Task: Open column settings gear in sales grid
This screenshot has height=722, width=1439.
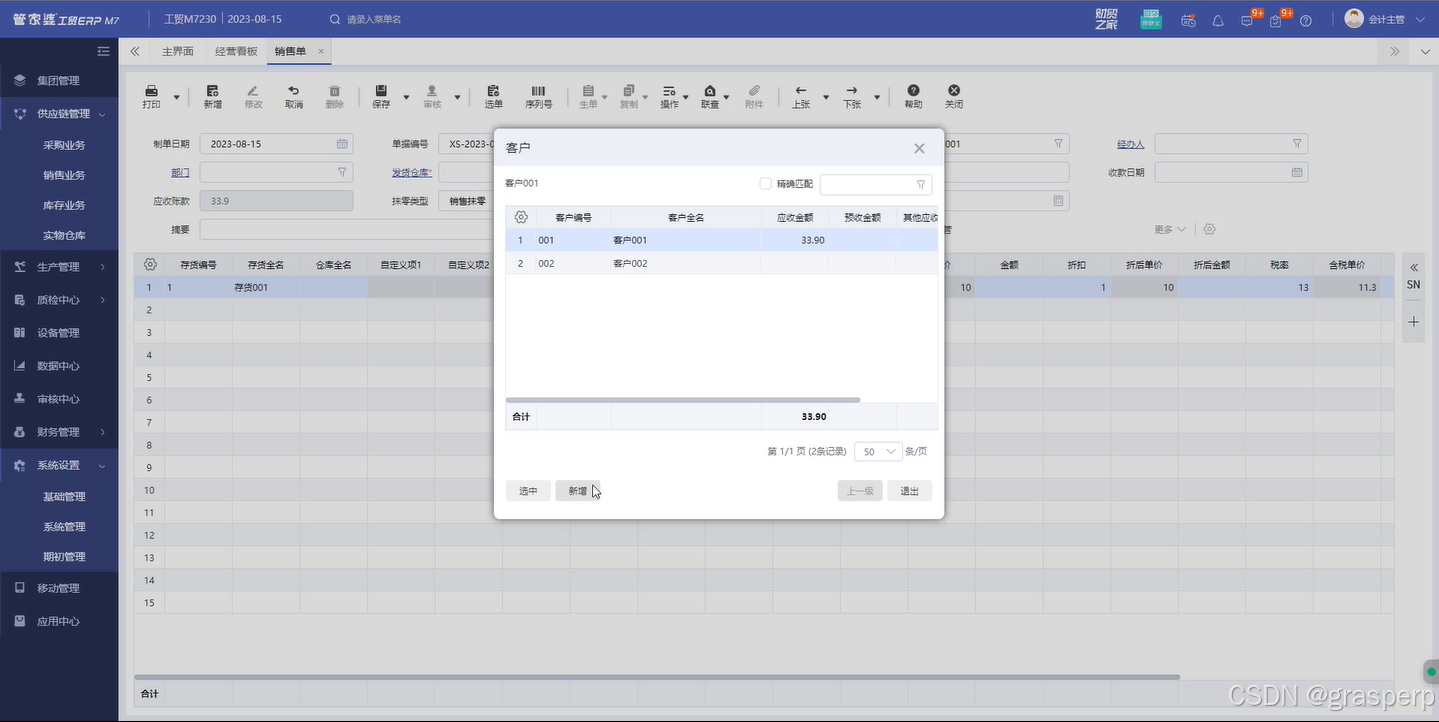Action: pos(150,264)
